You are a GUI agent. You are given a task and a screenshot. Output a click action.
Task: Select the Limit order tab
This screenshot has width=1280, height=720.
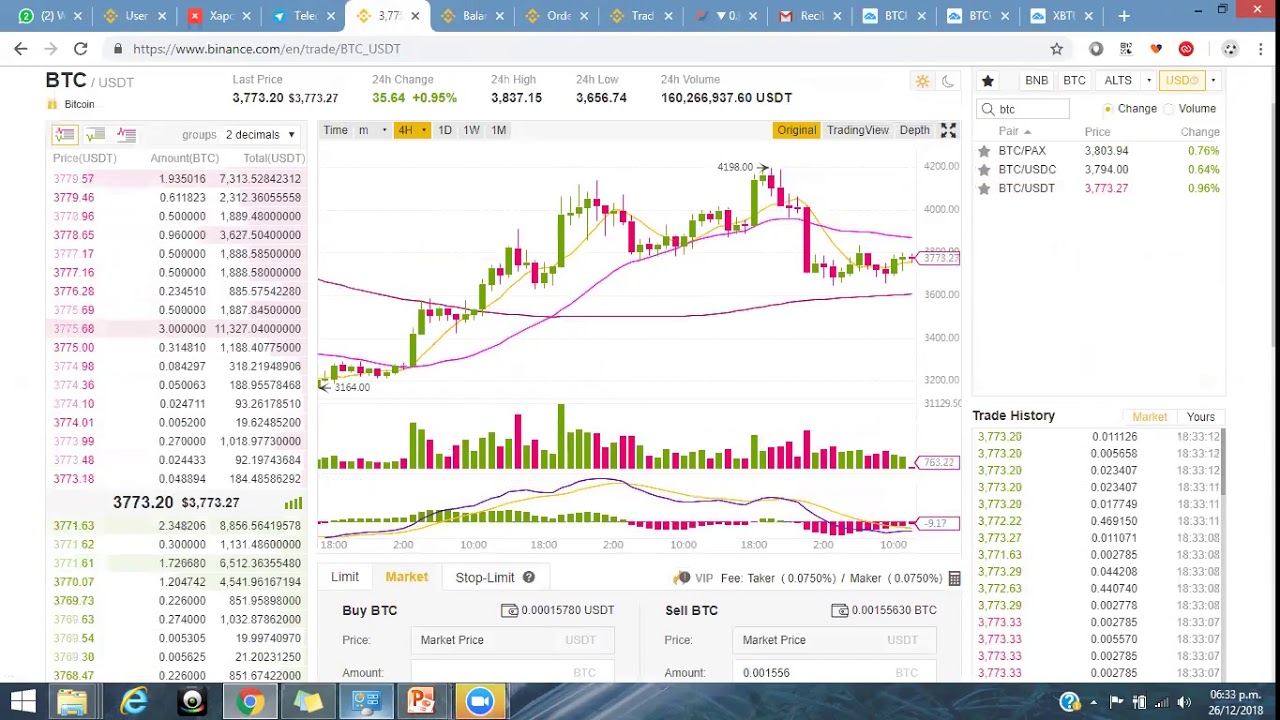click(x=345, y=577)
